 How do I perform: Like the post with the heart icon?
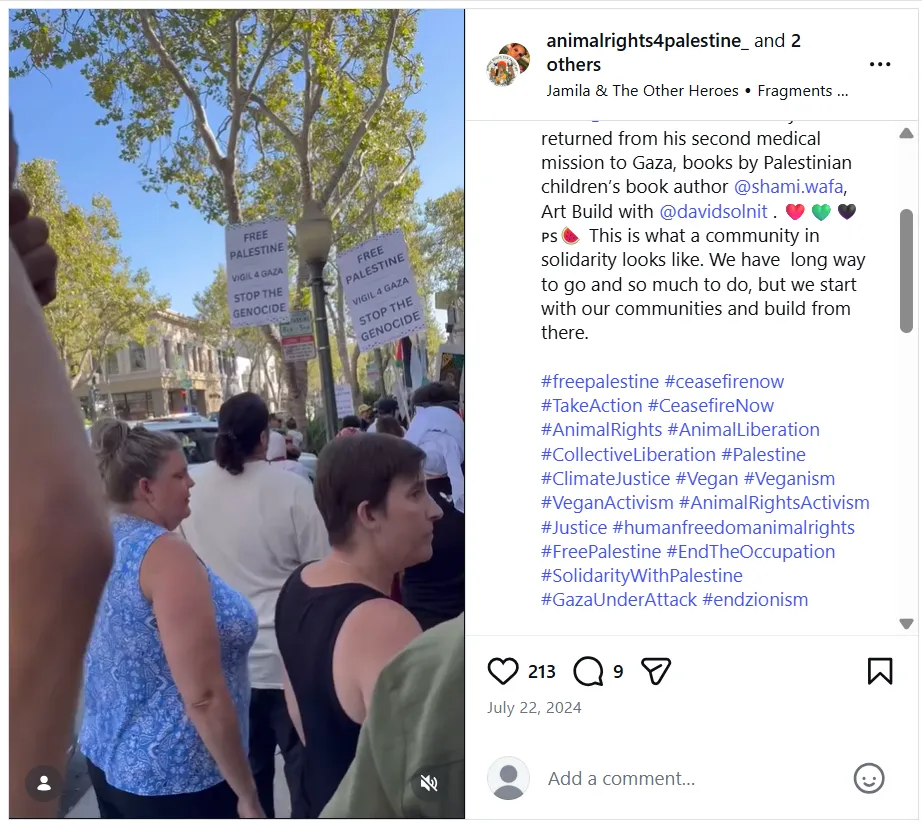tap(503, 671)
